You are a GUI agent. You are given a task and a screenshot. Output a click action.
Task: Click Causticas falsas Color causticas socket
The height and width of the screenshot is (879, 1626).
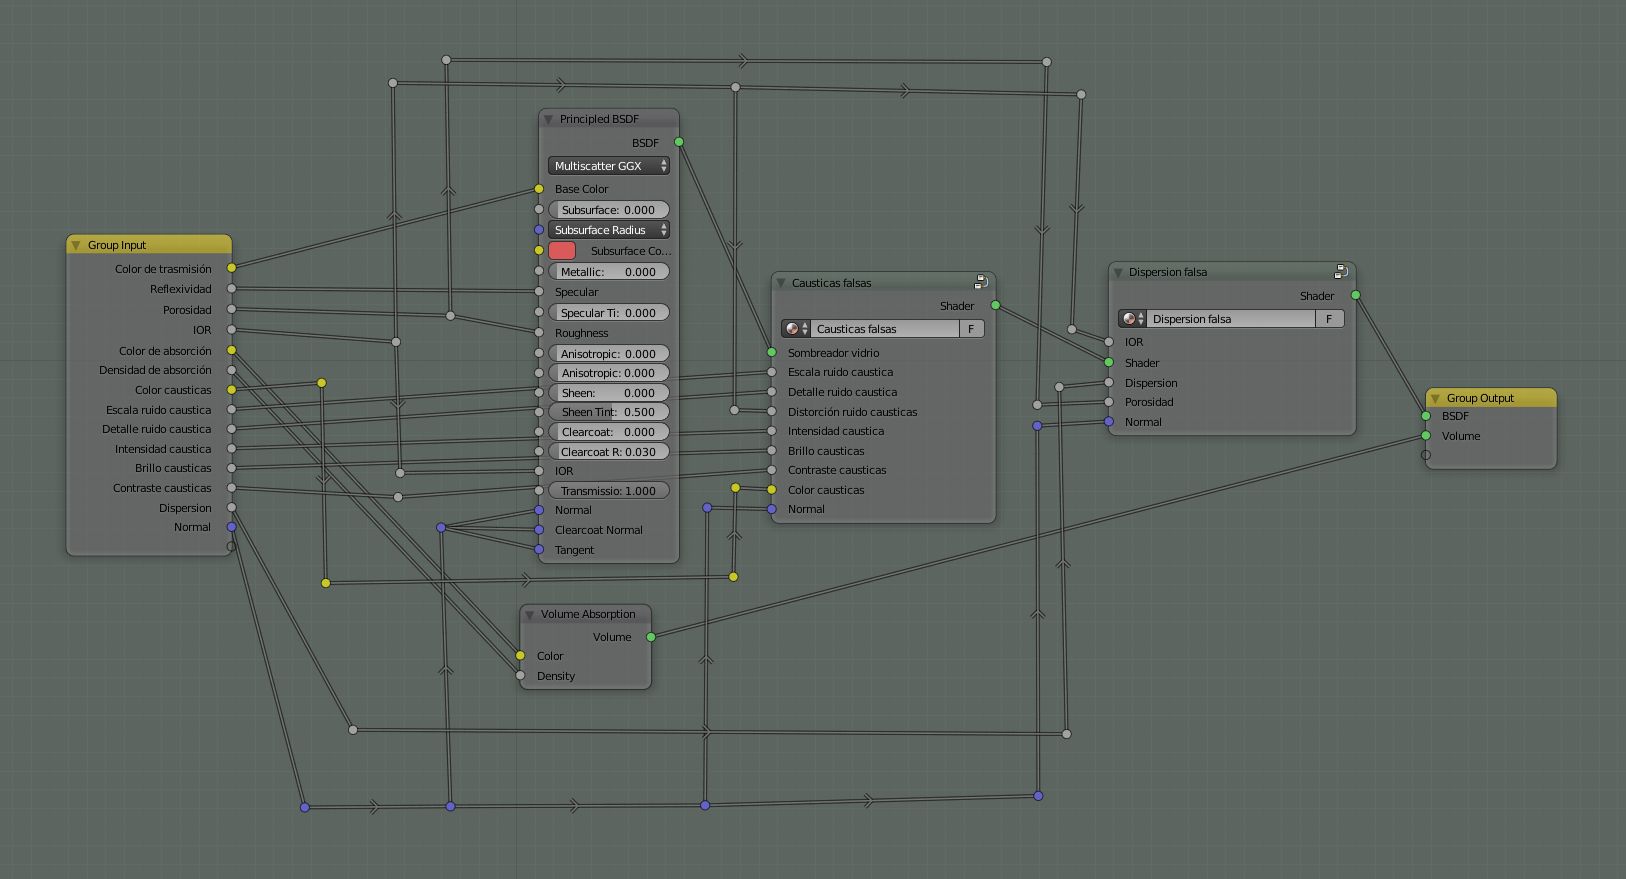coord(772,490)
